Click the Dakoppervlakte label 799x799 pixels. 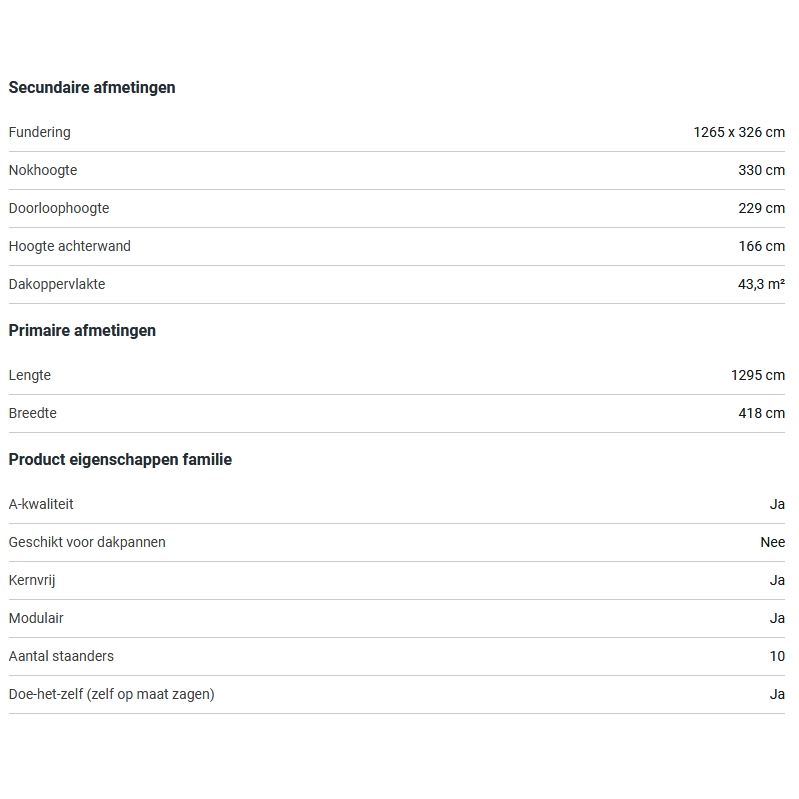coord(57,284)
